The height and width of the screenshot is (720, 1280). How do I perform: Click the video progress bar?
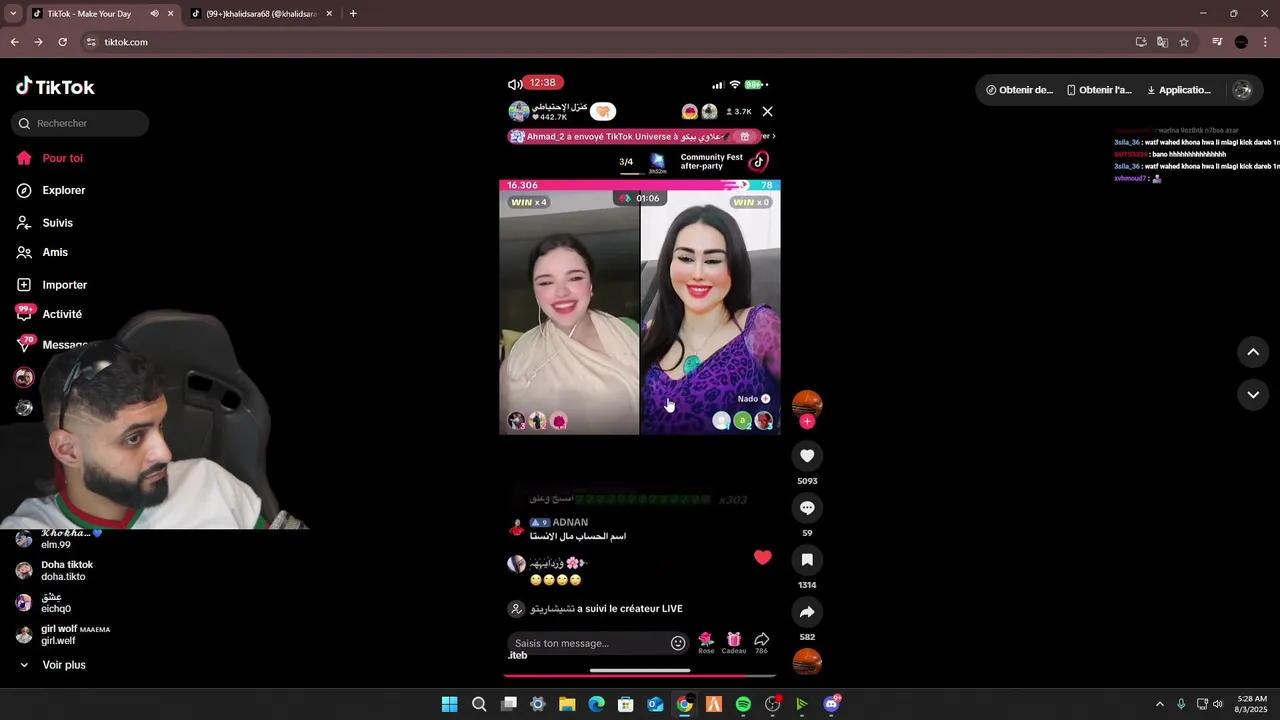640,676
